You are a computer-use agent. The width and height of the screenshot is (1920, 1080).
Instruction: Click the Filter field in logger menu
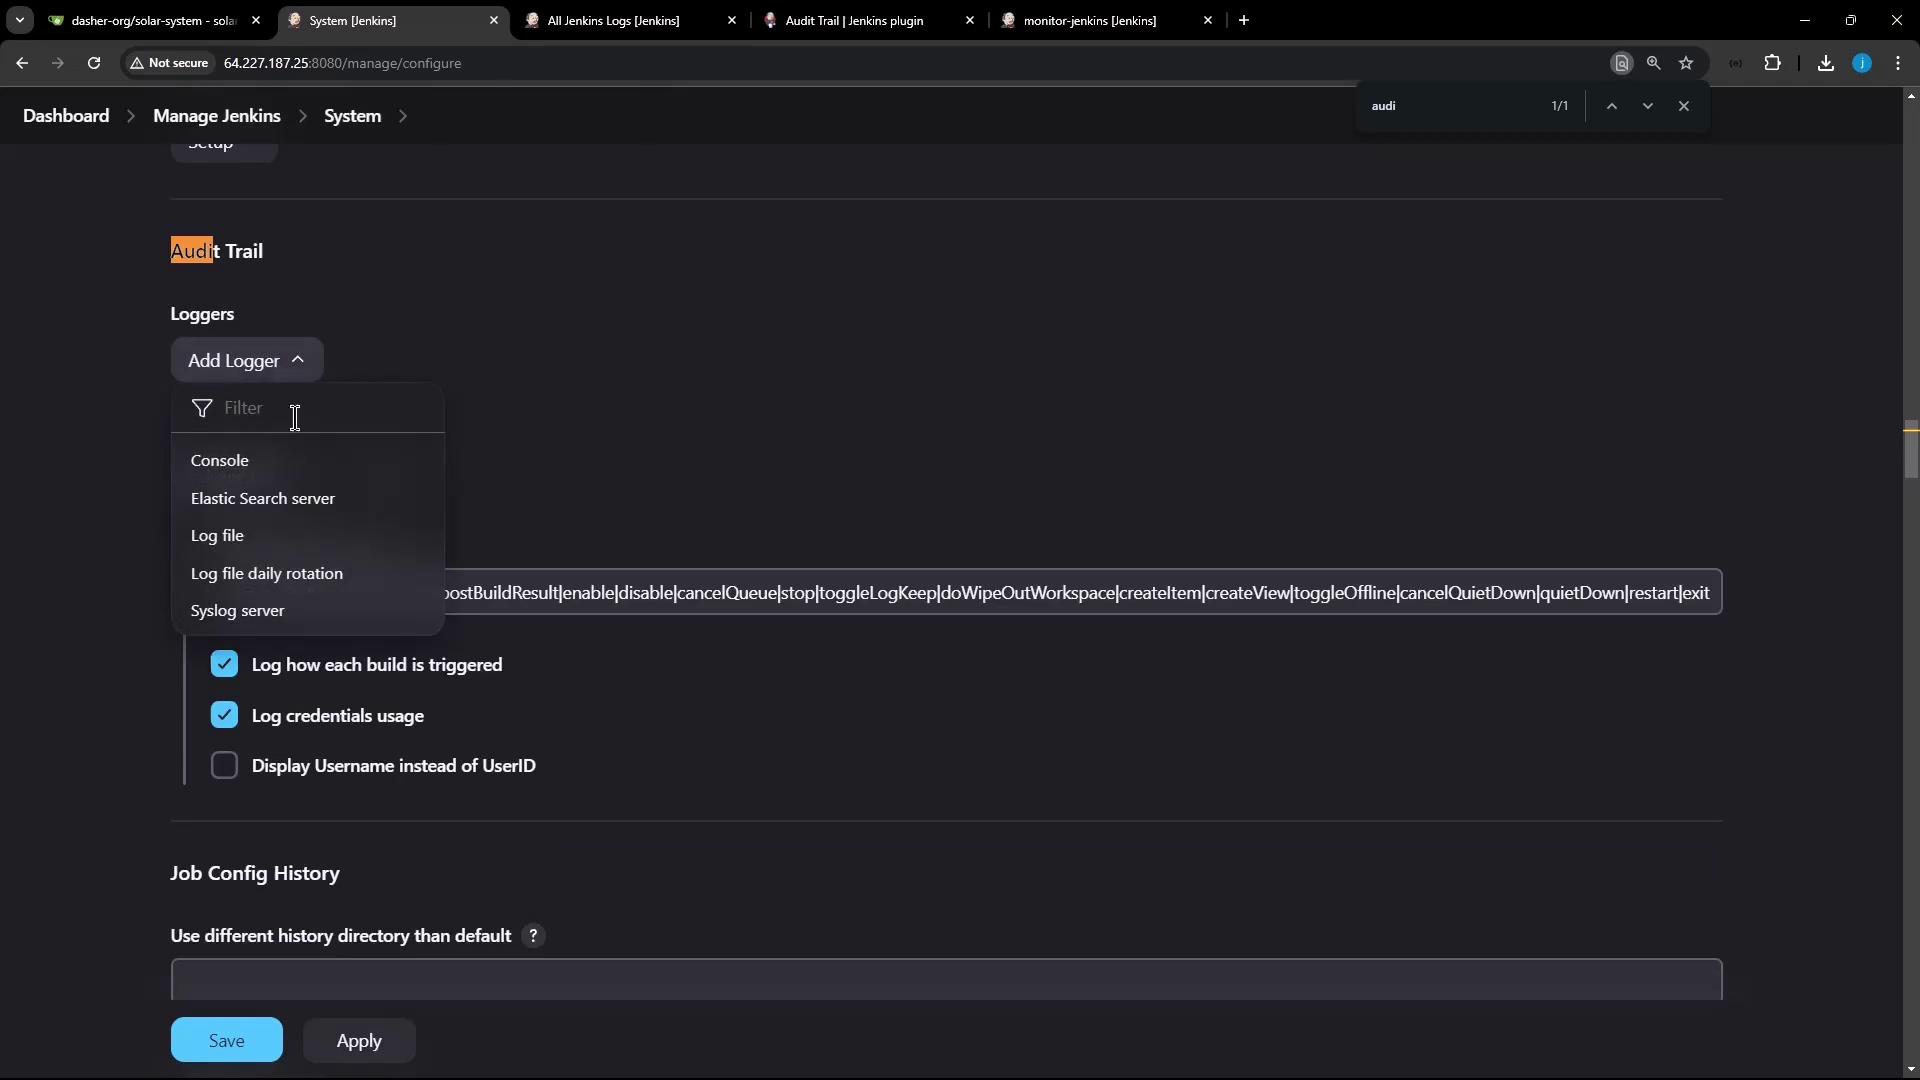(320, 408)
